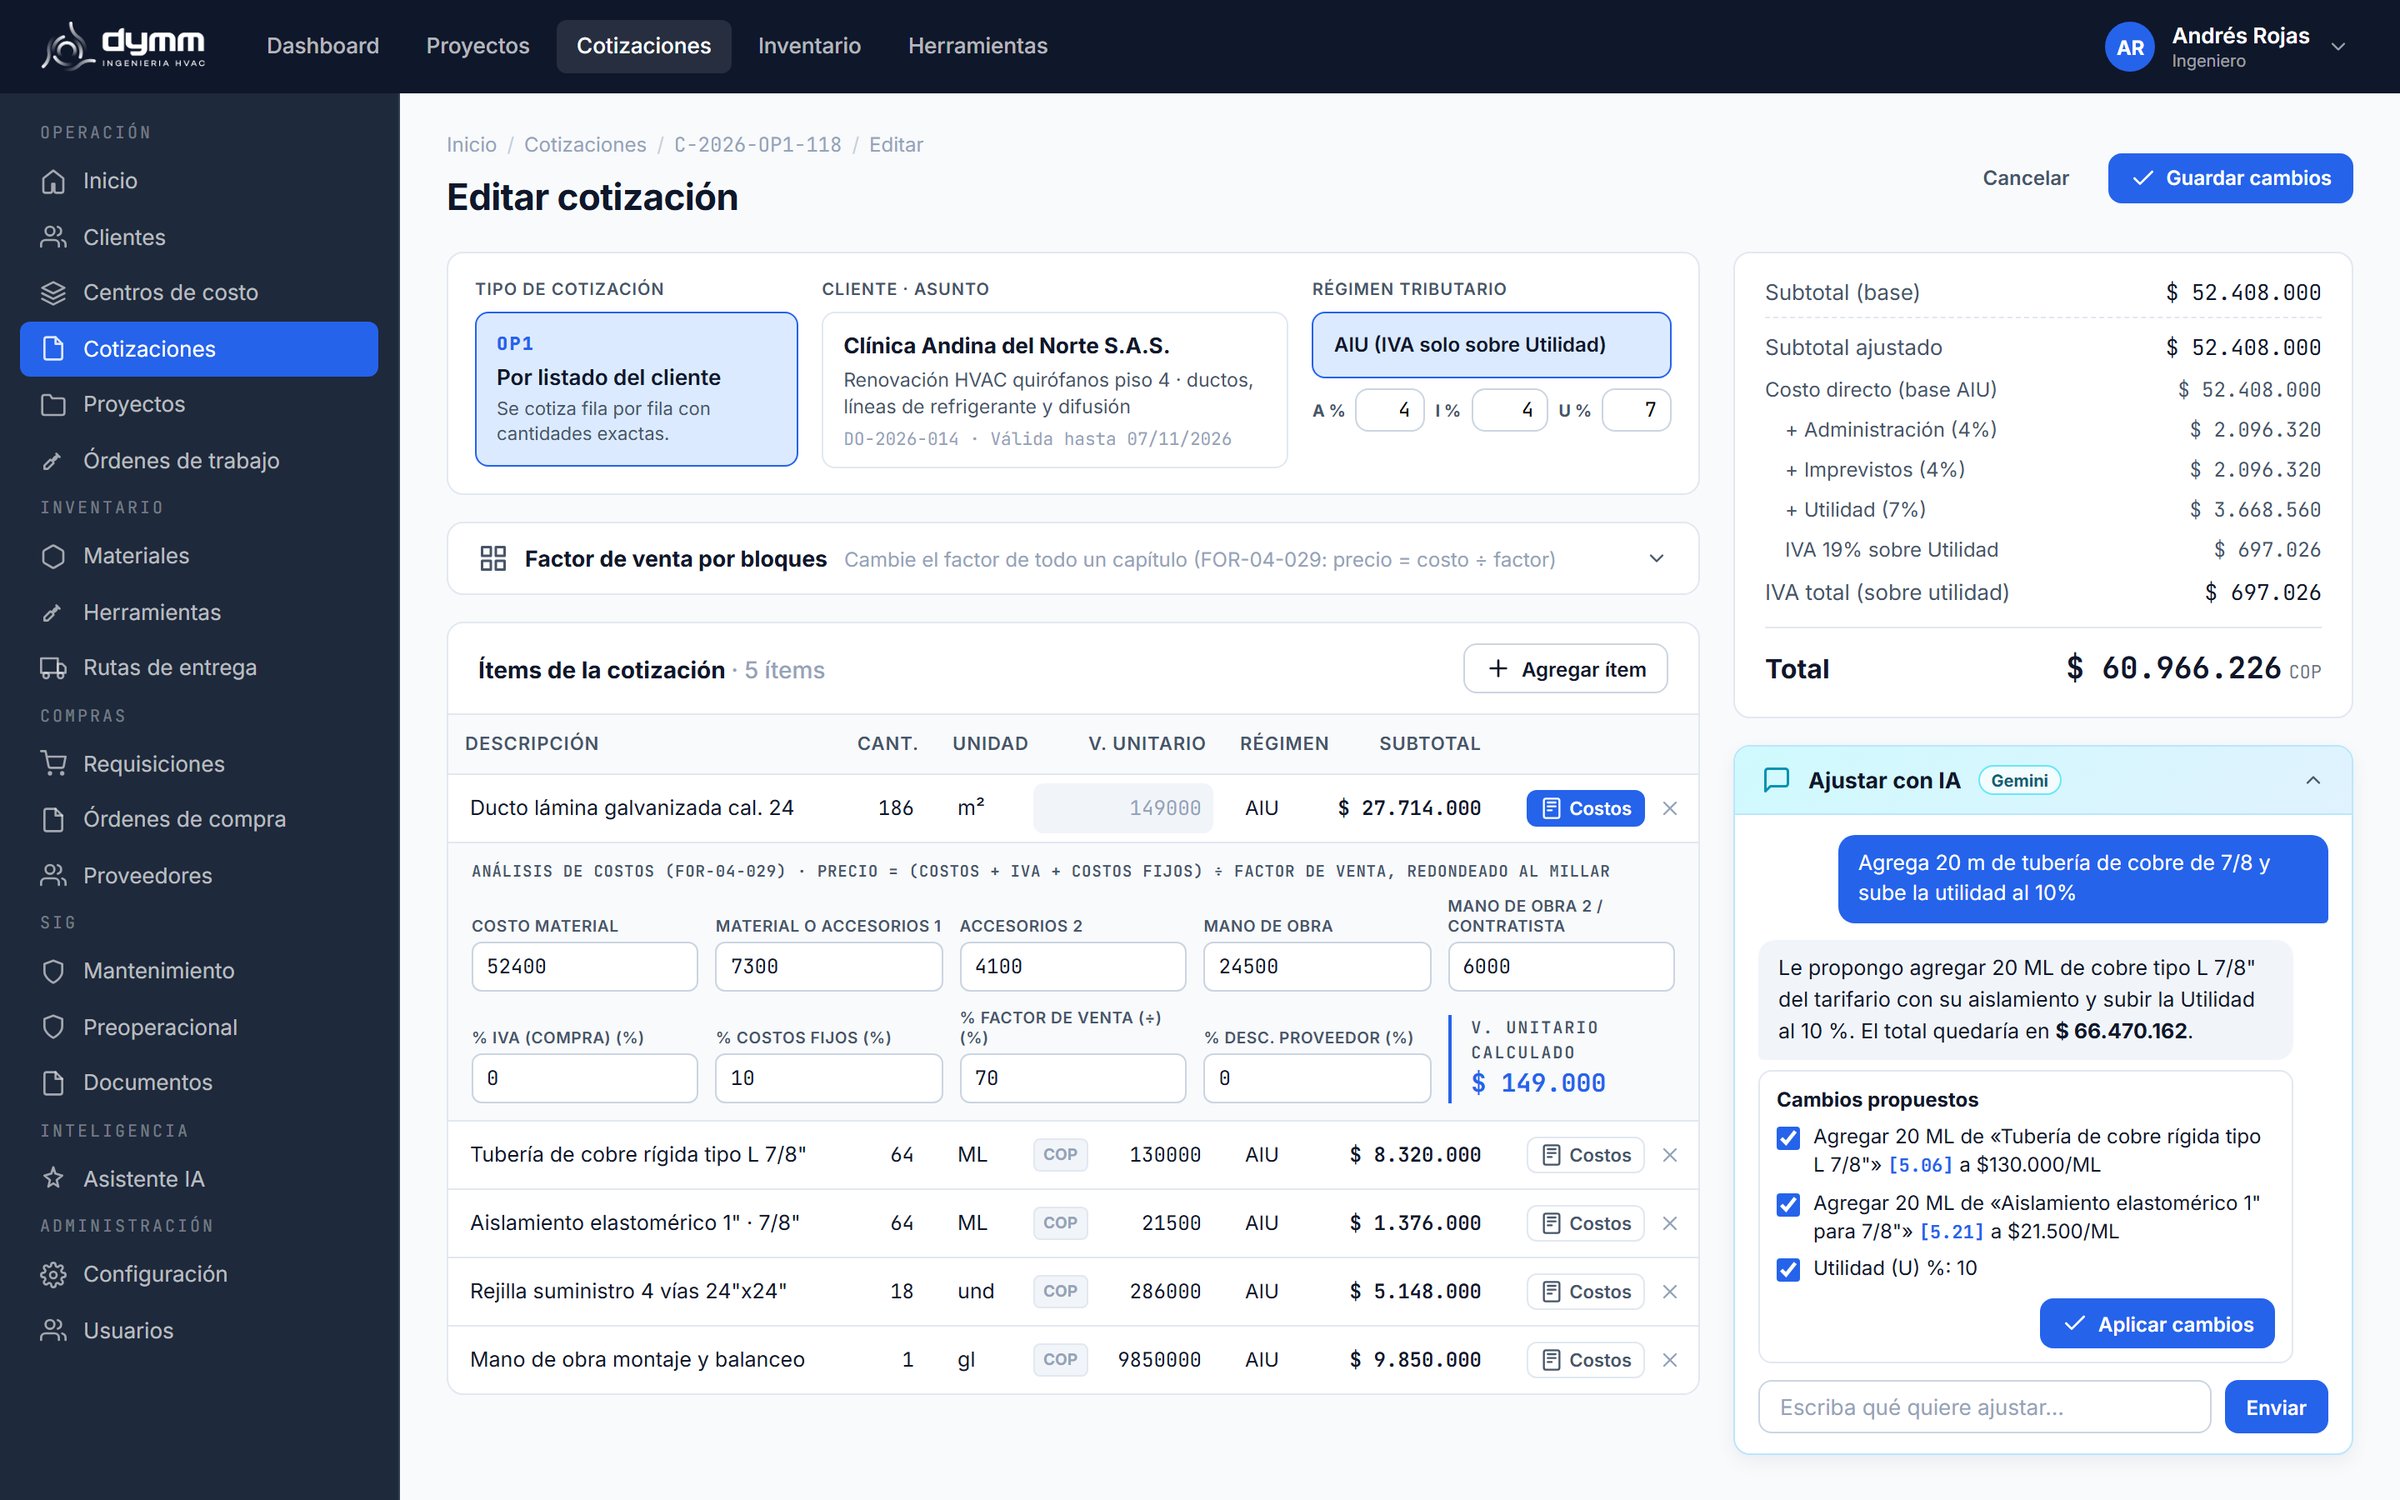Open Configuración gear item
The image size is (2400, 1500).
click(199, 1274)
